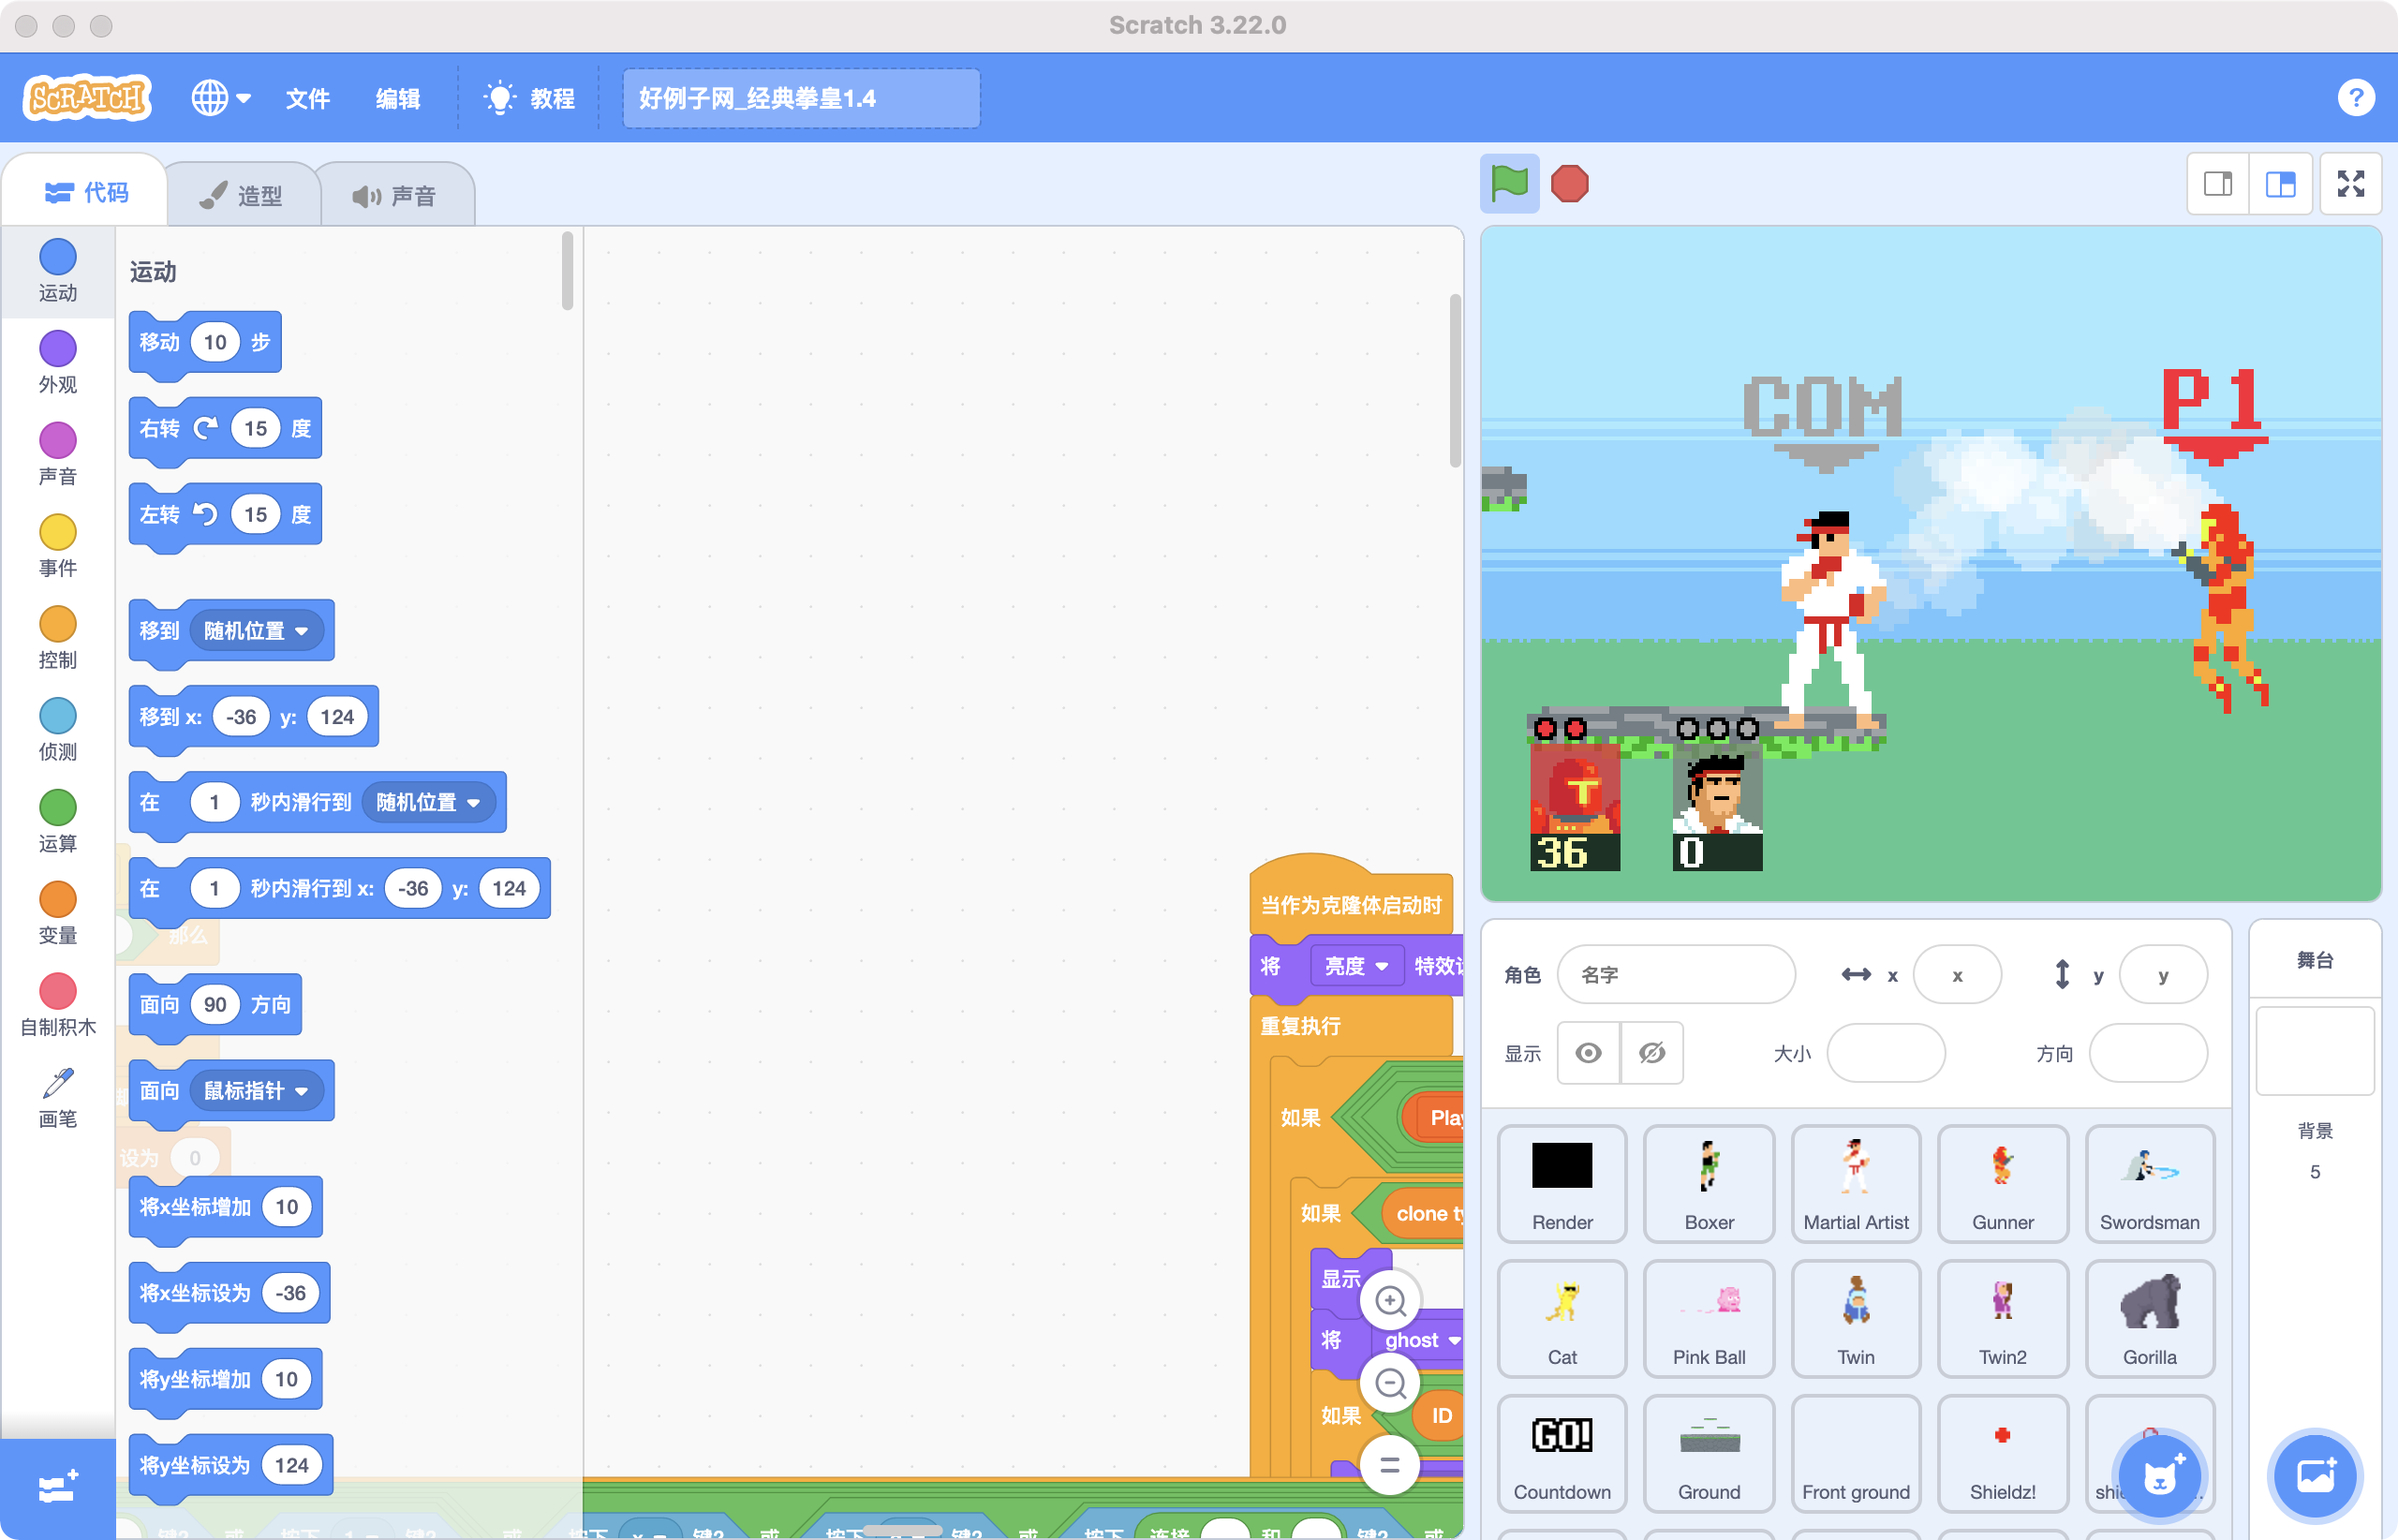
Task: Select the 外观 looks category
Action: [58, 362]
